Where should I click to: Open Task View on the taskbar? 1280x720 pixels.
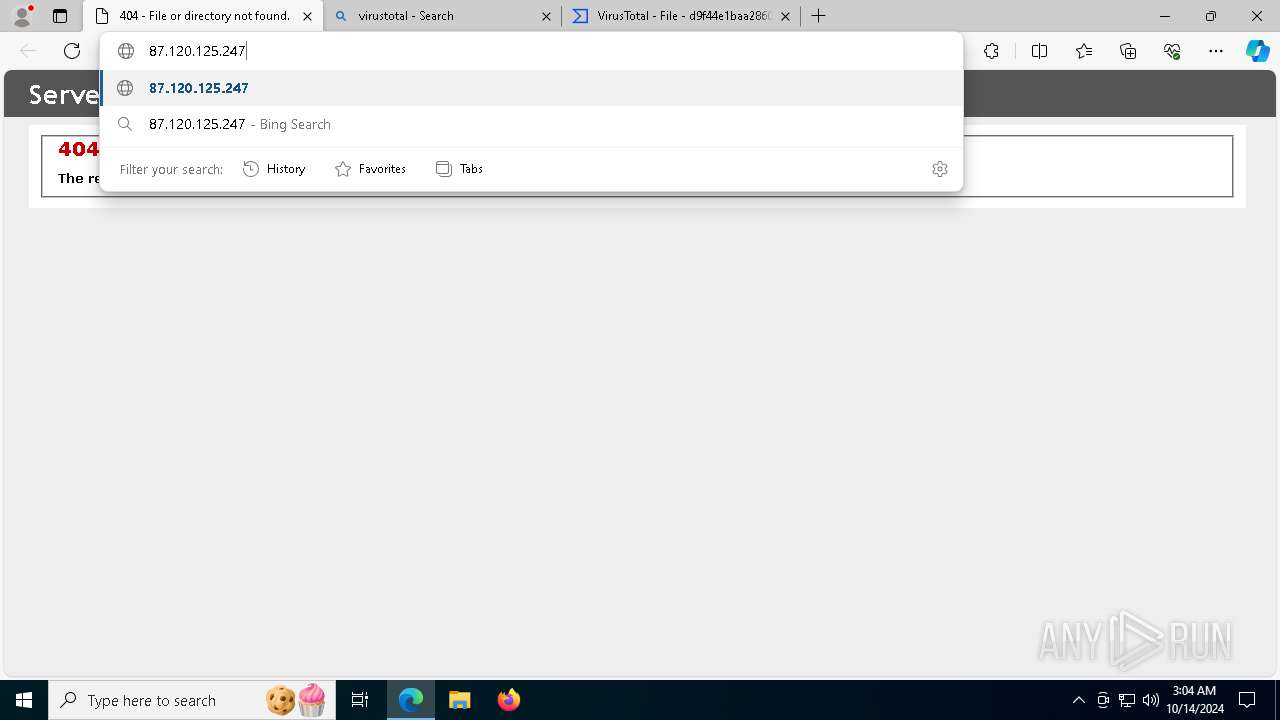pyautogui.click(x=360, y=700)
